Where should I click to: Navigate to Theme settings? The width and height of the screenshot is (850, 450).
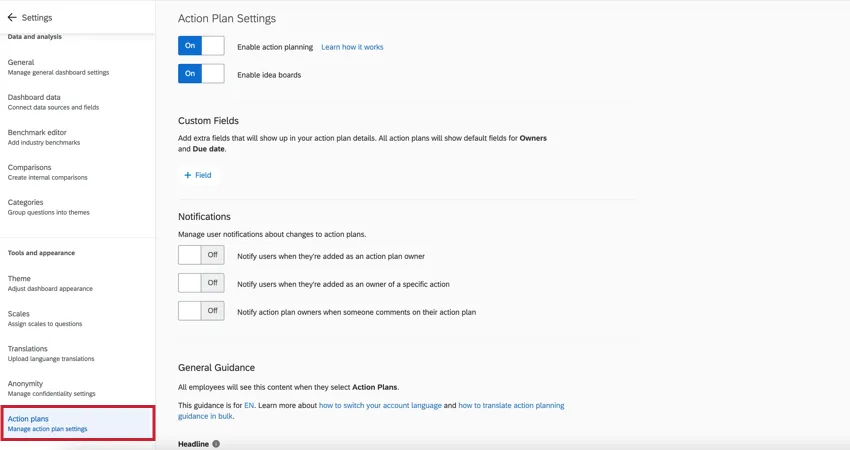click(x=50, y=283)
